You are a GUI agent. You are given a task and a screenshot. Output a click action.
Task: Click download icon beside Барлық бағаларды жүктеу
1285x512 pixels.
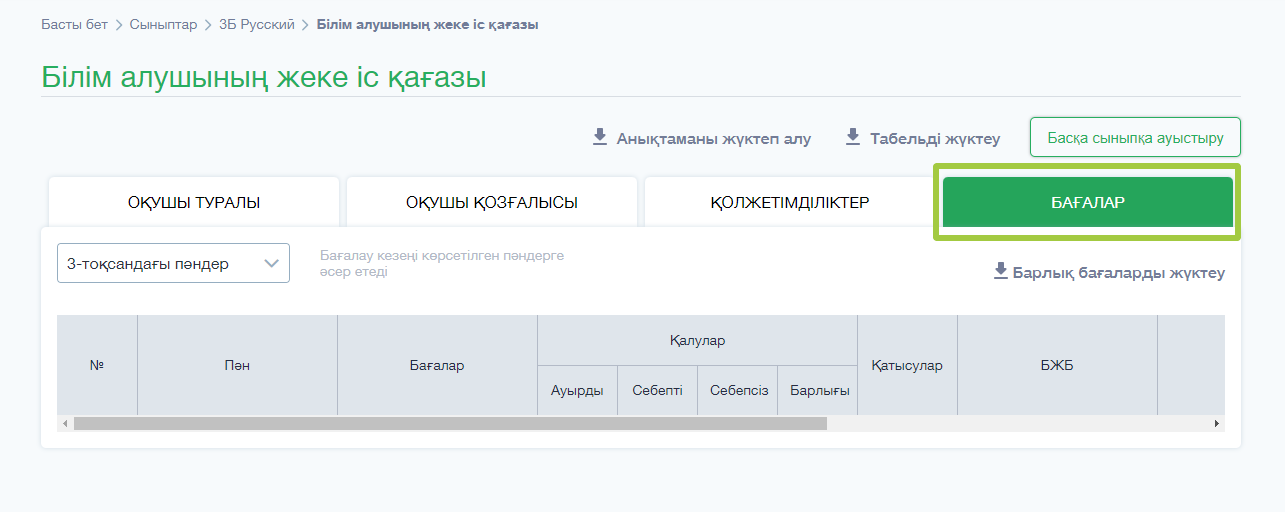(1000, 271)
